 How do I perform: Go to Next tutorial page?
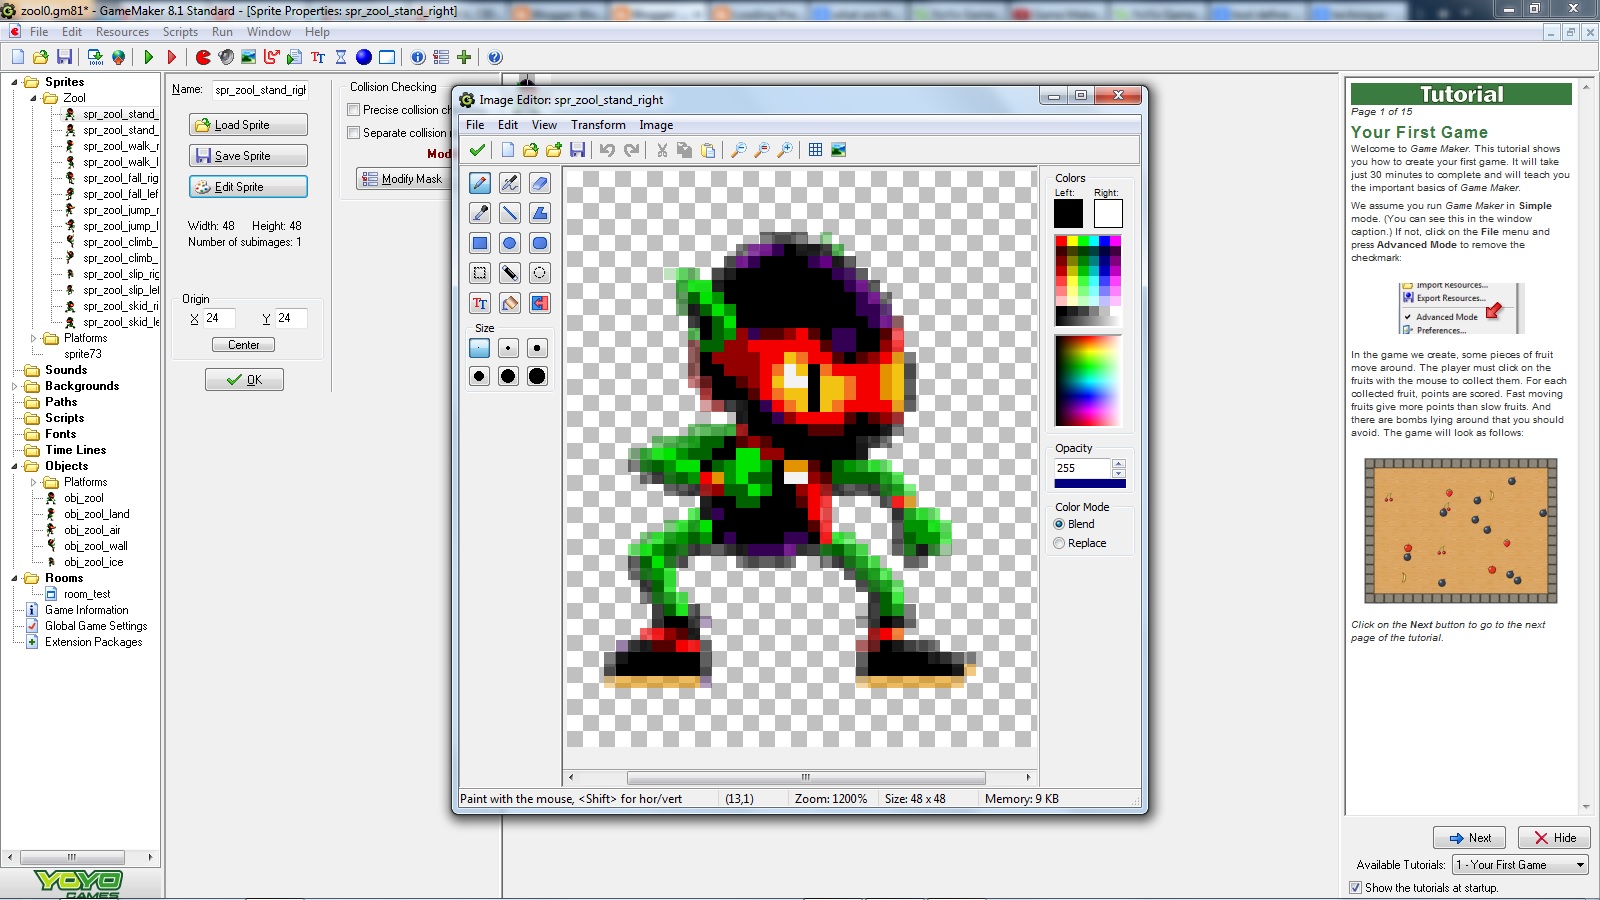[1469, 838]
